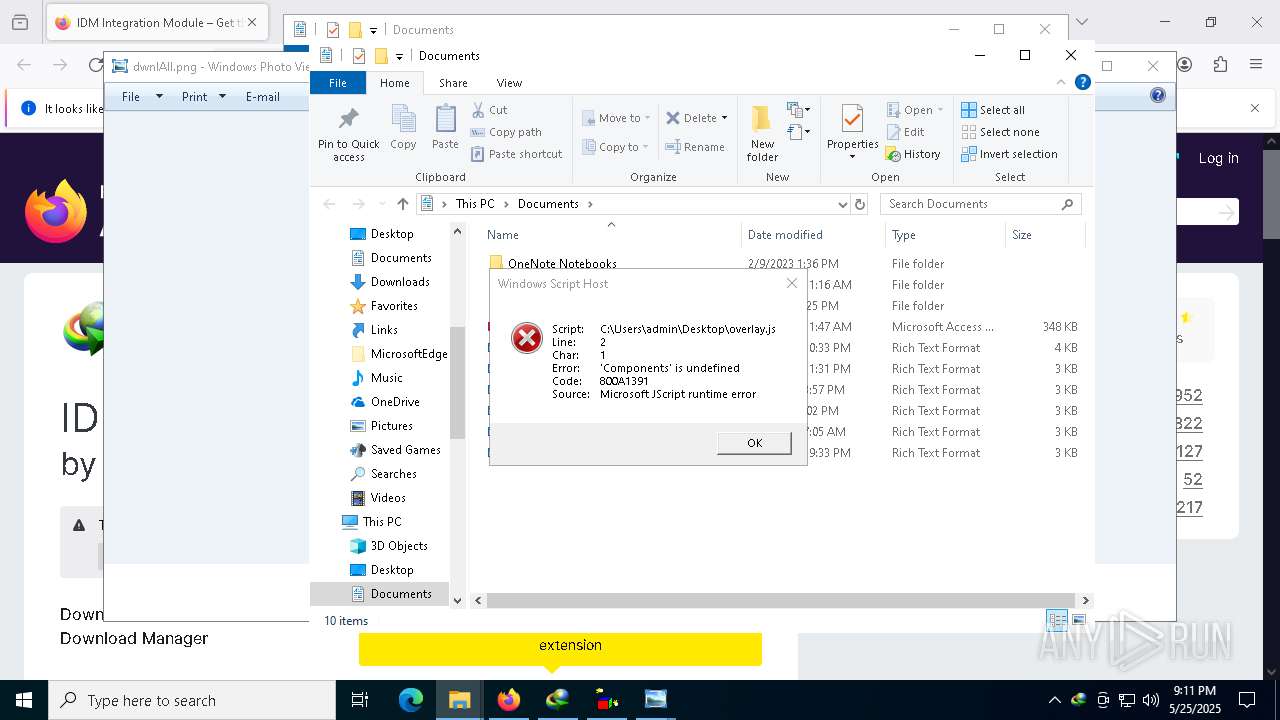Select Links in the navigation pane
1280x720 pixels.
tap(384, 330)
